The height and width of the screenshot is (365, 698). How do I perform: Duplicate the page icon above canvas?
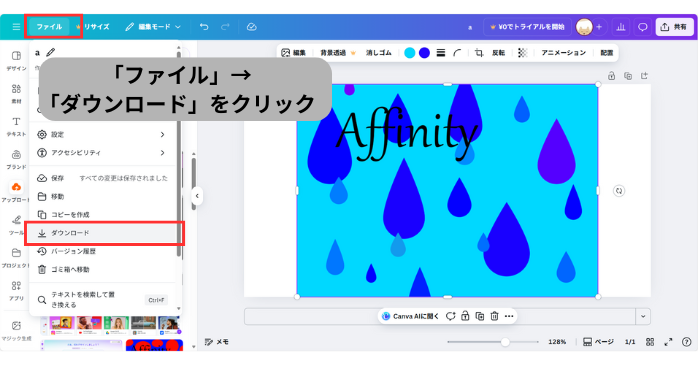[x=628, y=76]
